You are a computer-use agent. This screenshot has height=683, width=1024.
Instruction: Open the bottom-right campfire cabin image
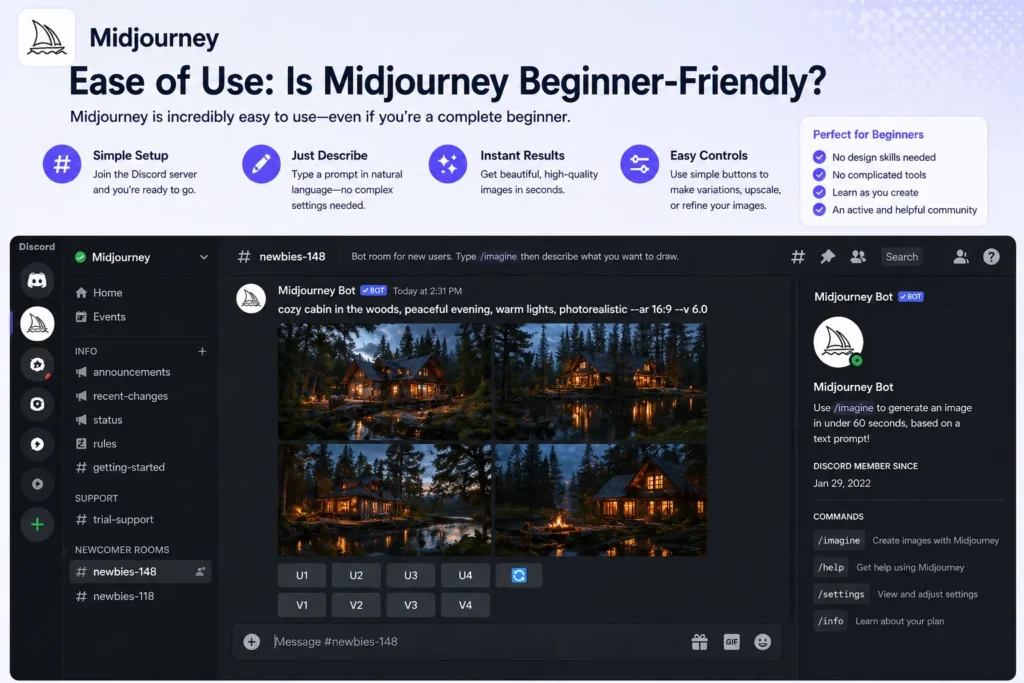(601, 500)
